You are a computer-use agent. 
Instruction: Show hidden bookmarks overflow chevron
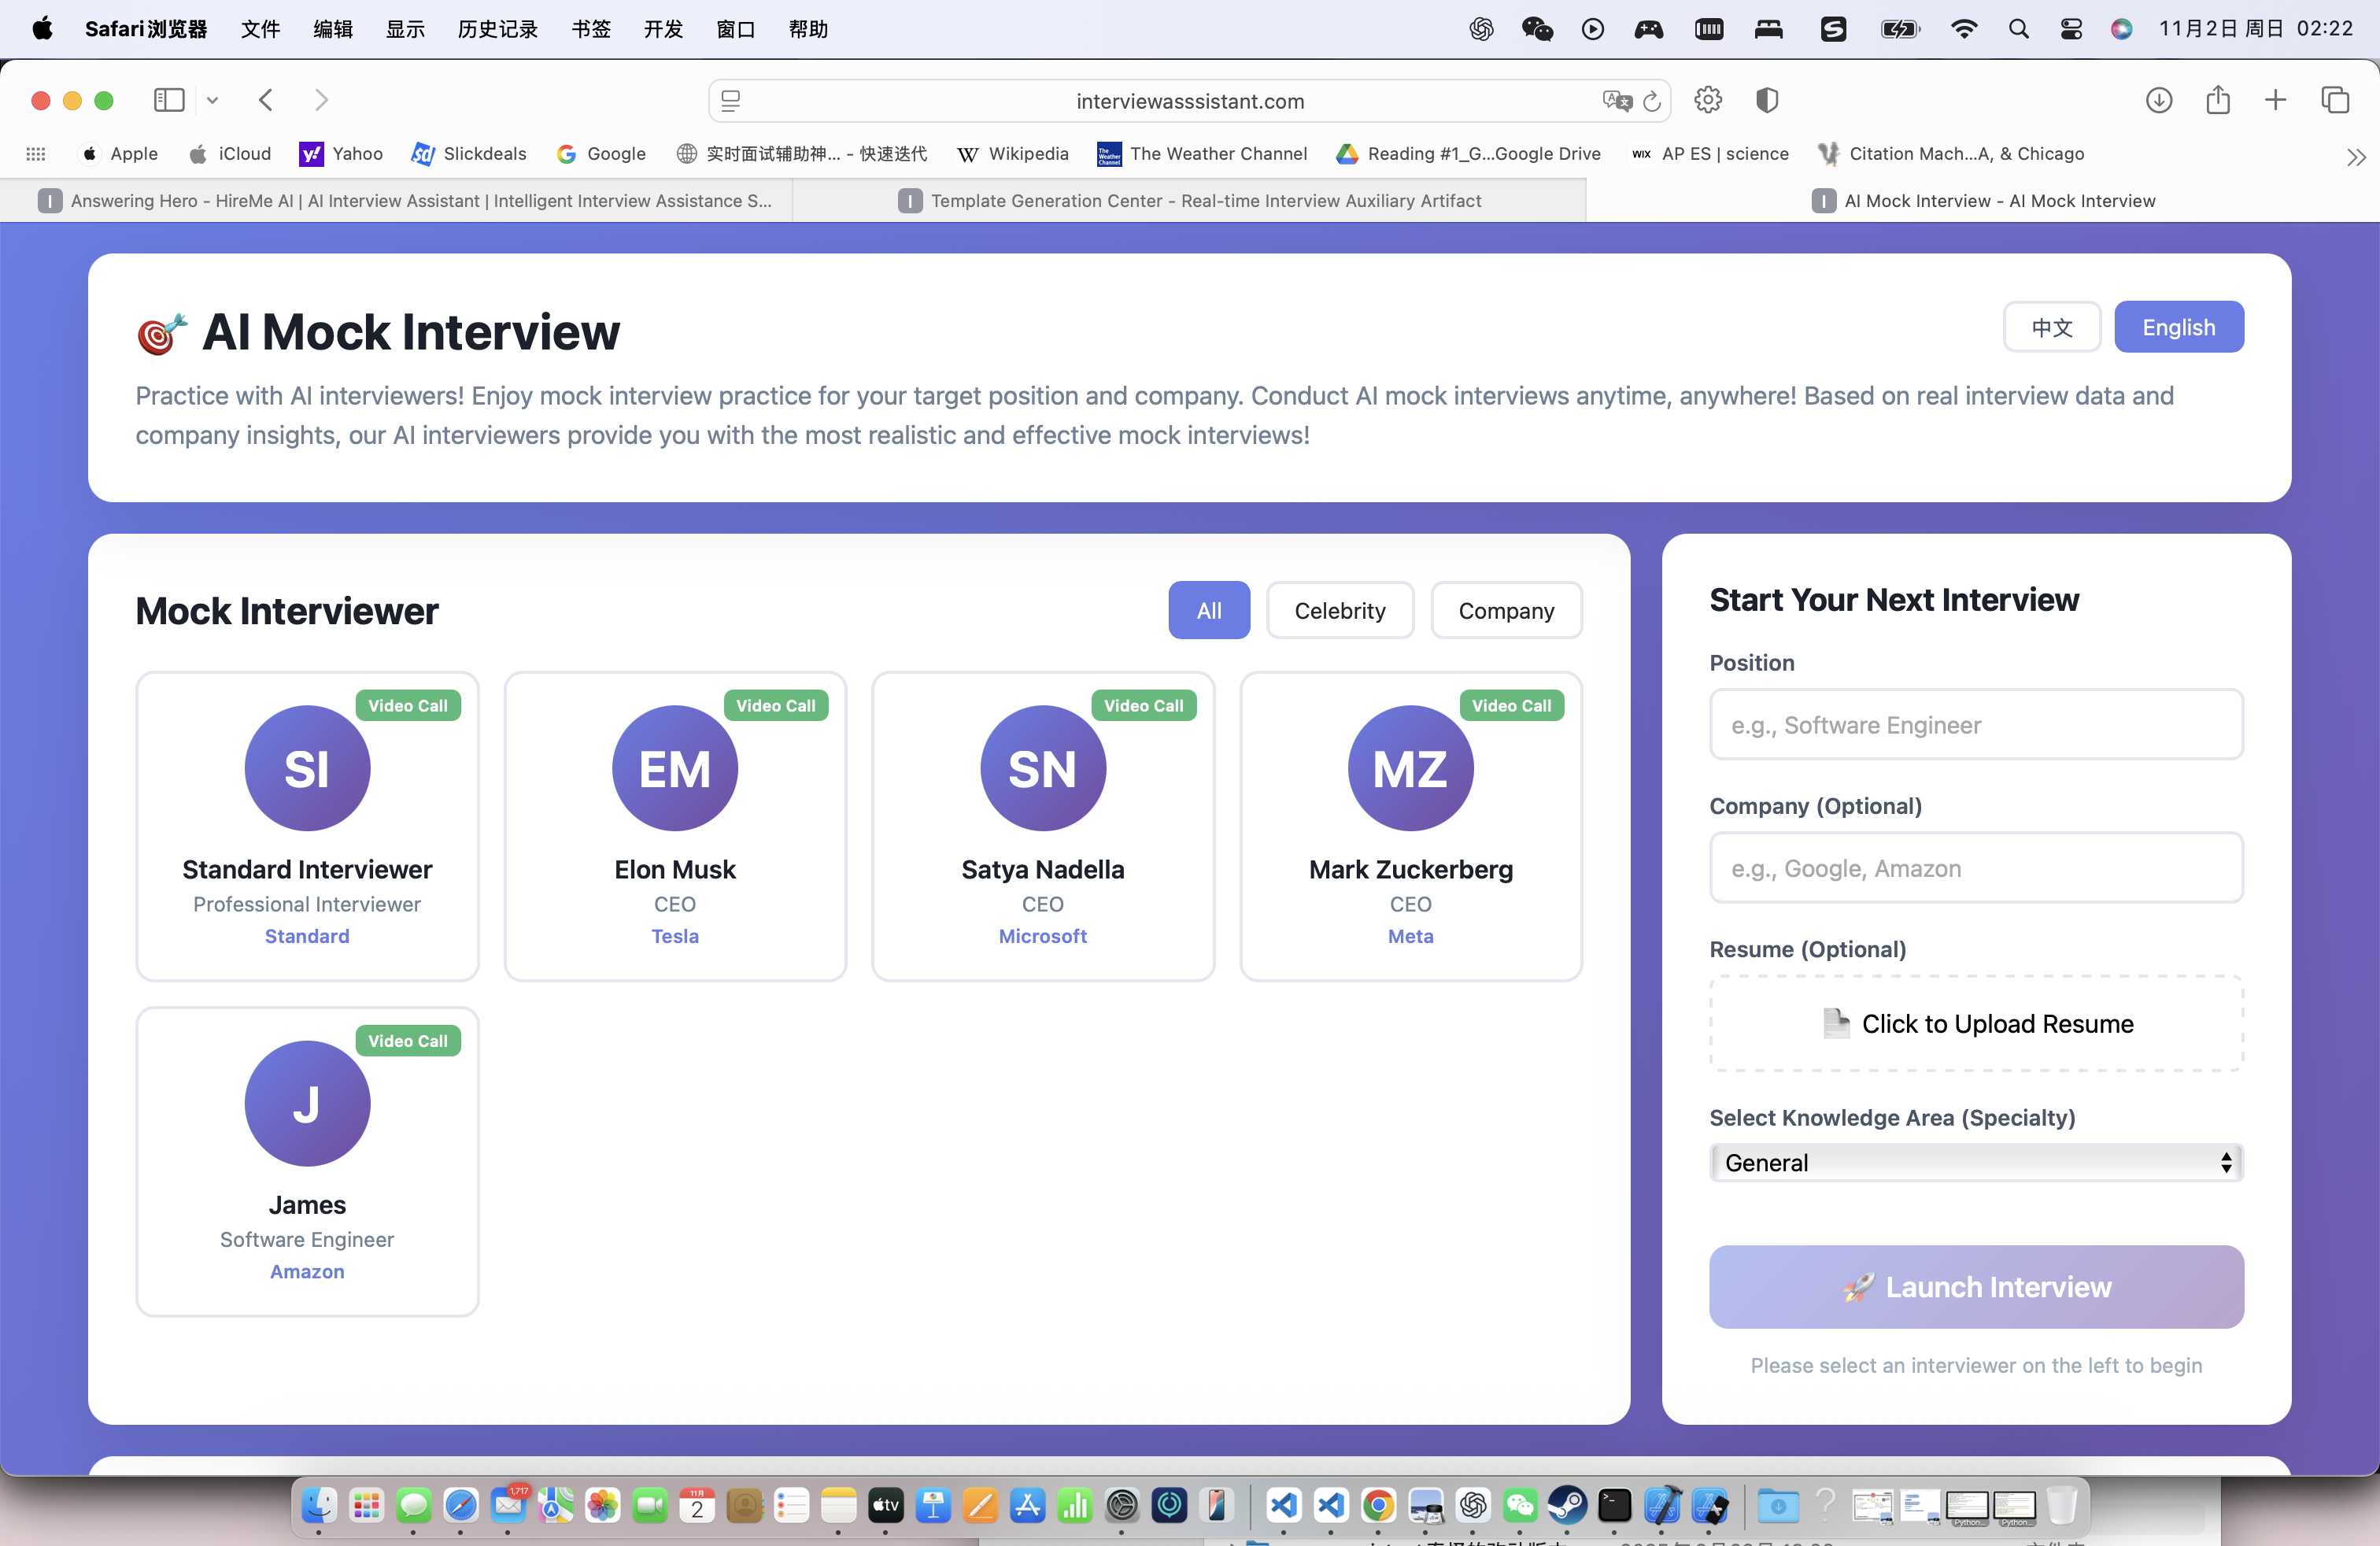coord(2355,156)
